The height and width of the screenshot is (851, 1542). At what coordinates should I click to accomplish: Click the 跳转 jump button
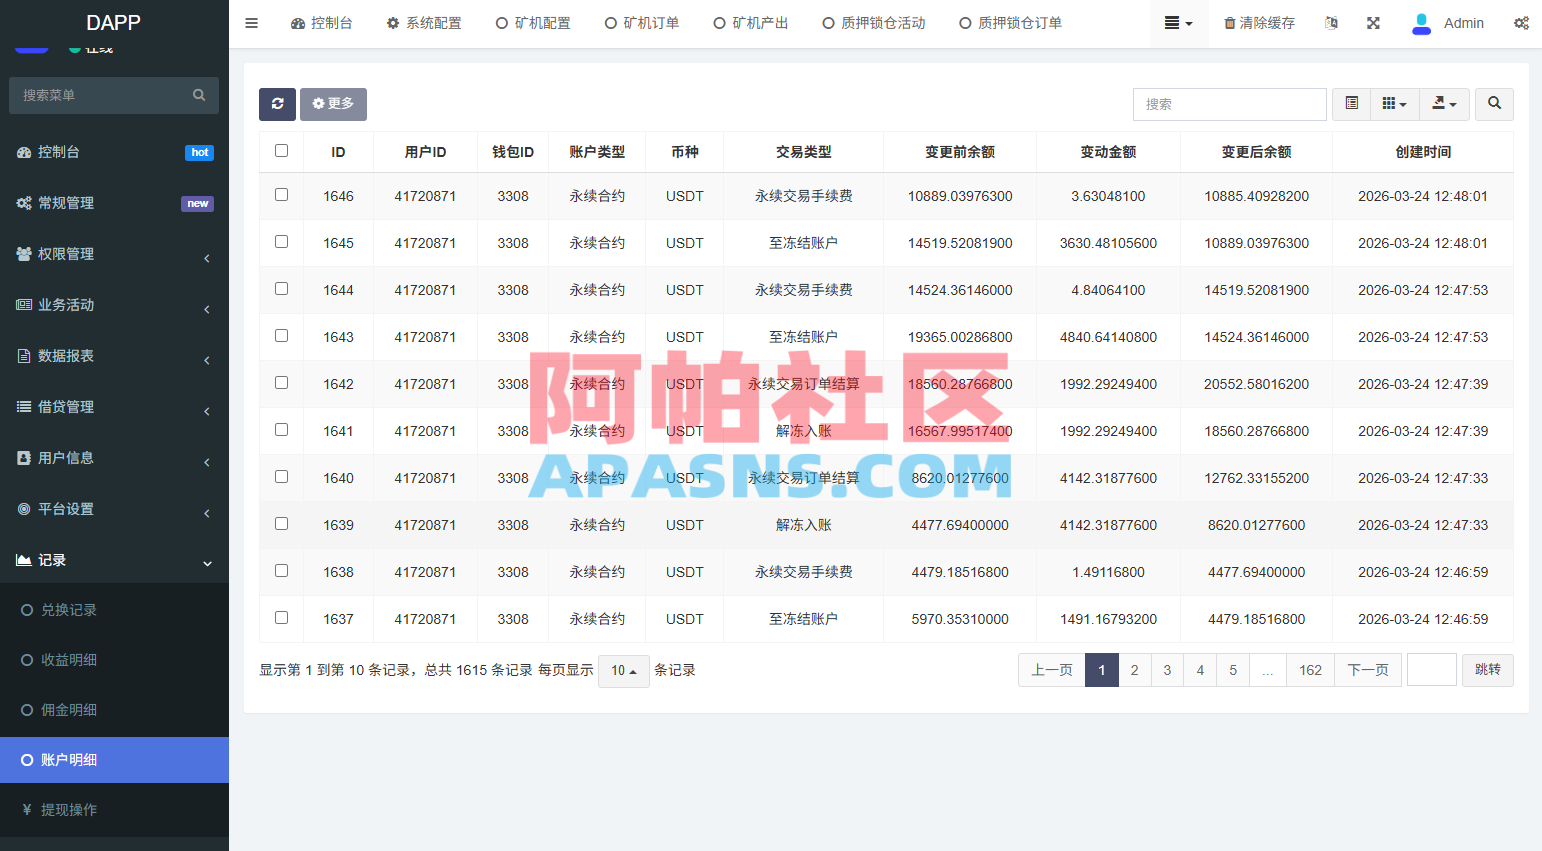[x=1488, y=670]
